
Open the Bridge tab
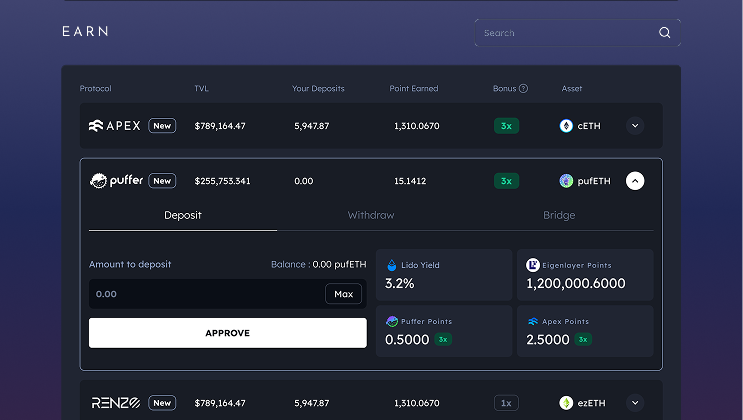pos(559,215)
